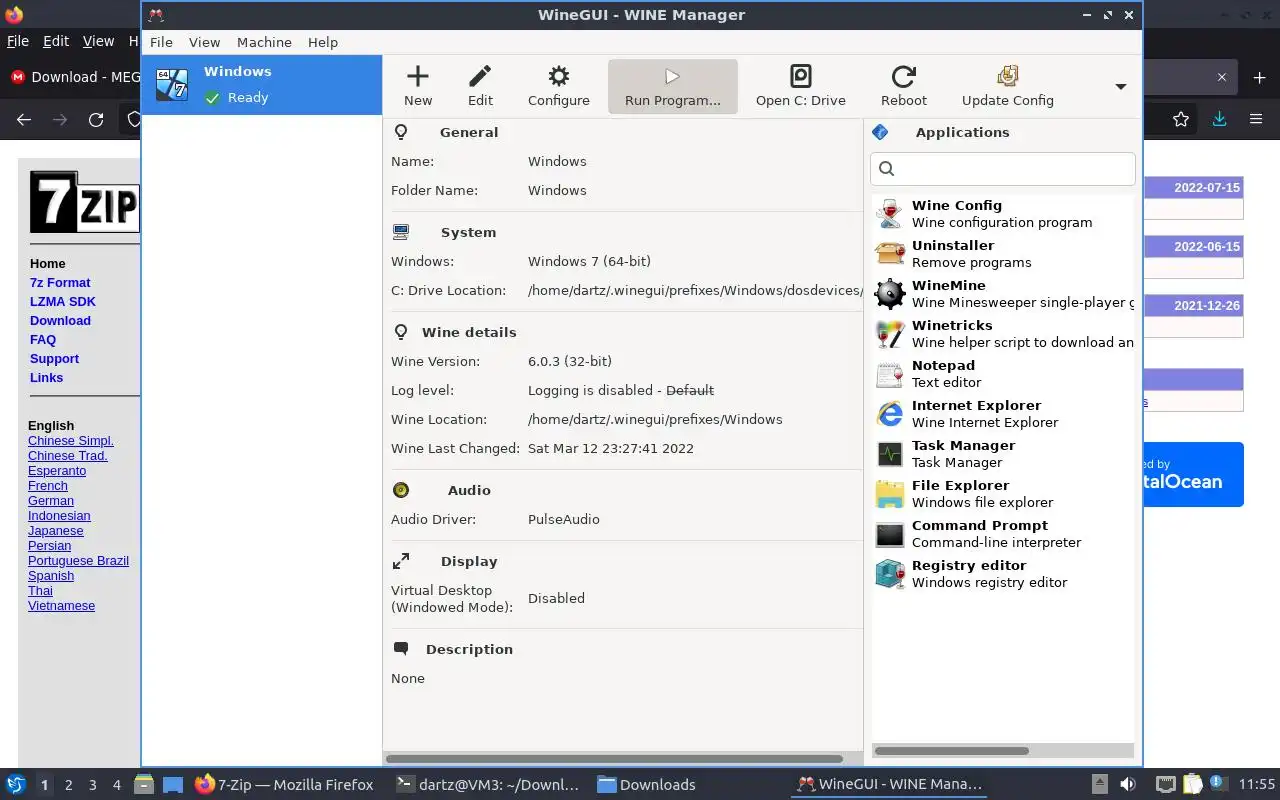Click Update Config toolbar icon

pyautogui.click(x=1008, y=76)
